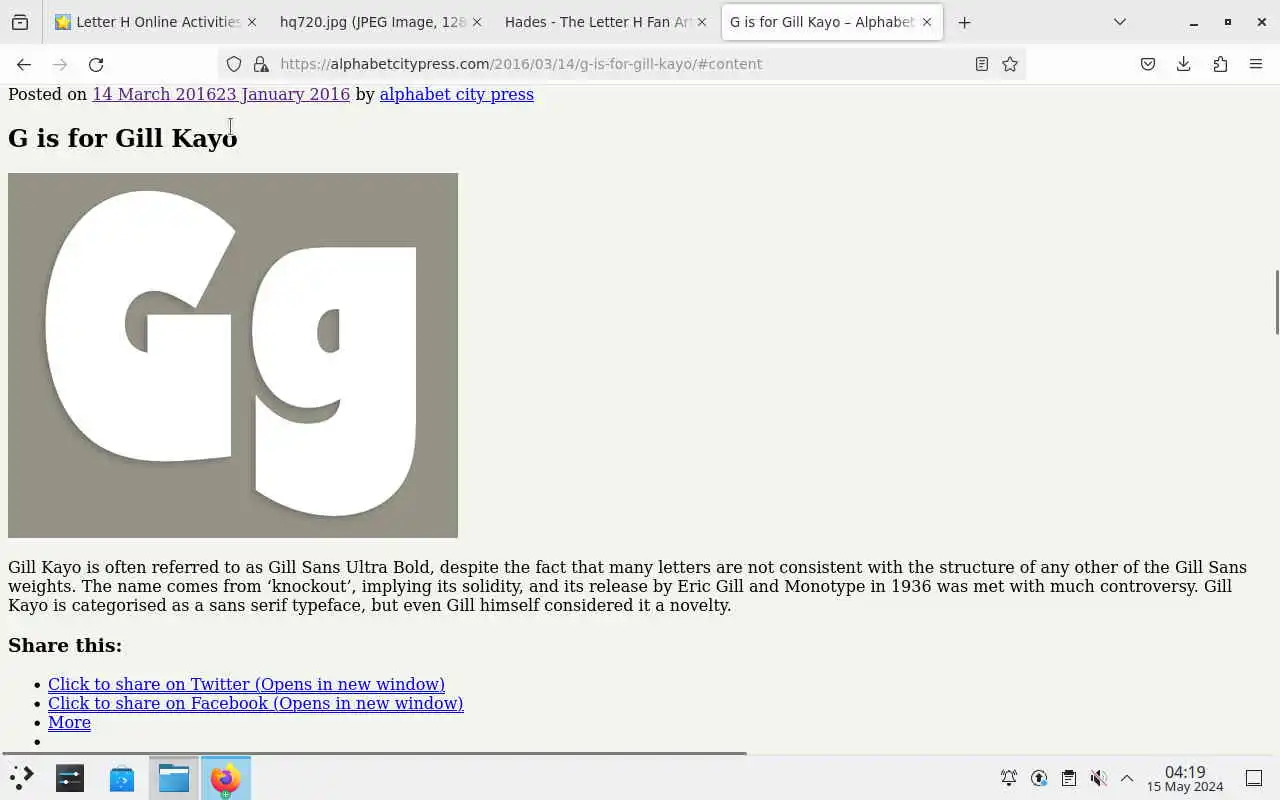The image size is (1280, 800).
Task: Open the Firefox application menu
Action: tap(1256, 64)
